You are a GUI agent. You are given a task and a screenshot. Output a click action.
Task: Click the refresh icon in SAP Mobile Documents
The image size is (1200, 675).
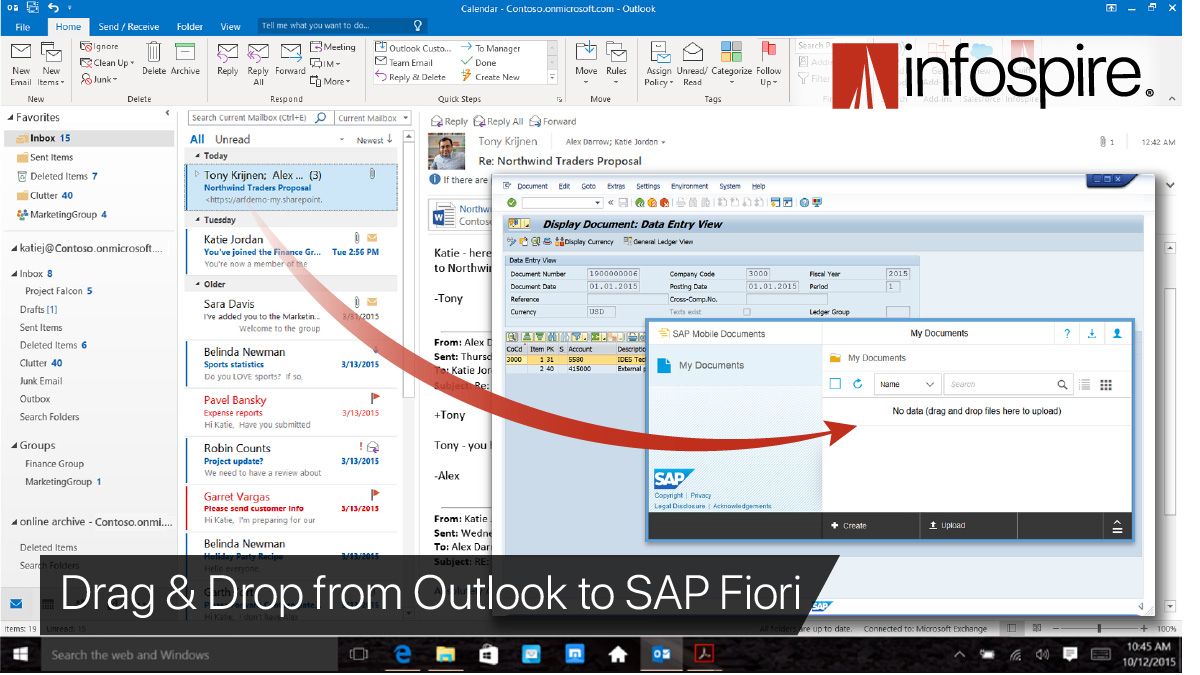coord(857,384)
